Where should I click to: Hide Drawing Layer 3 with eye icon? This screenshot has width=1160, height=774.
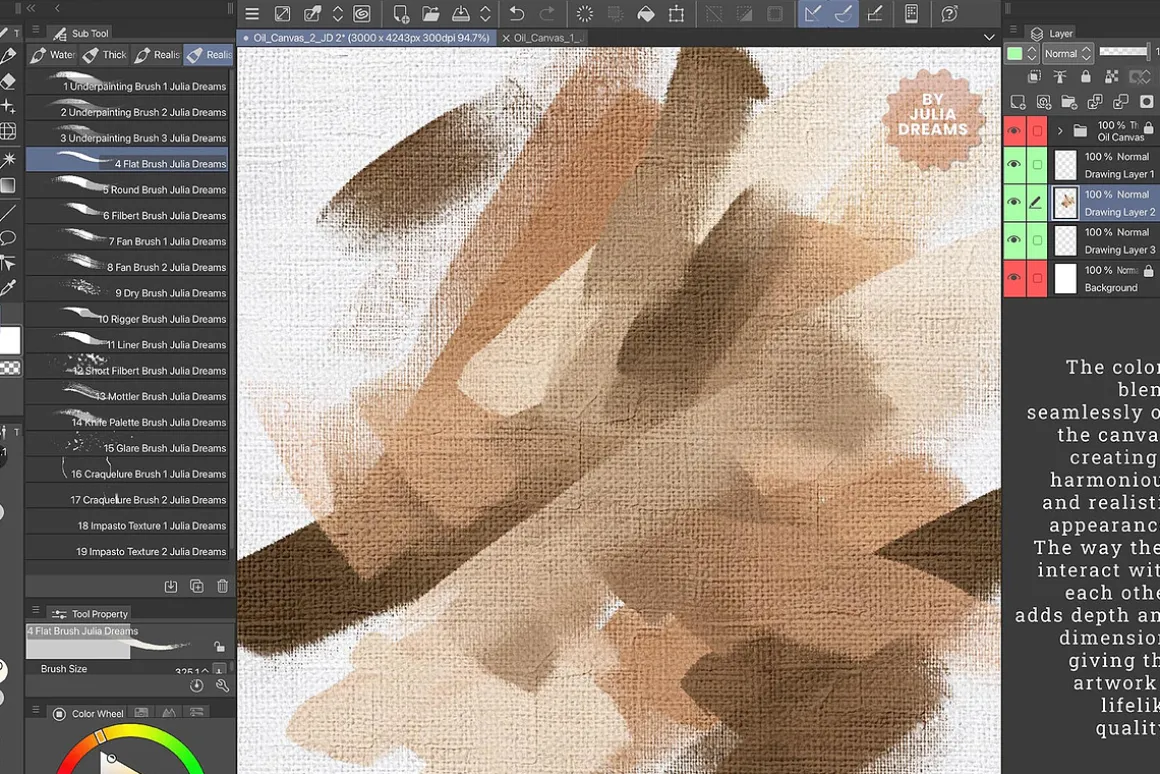point(1014,240)
